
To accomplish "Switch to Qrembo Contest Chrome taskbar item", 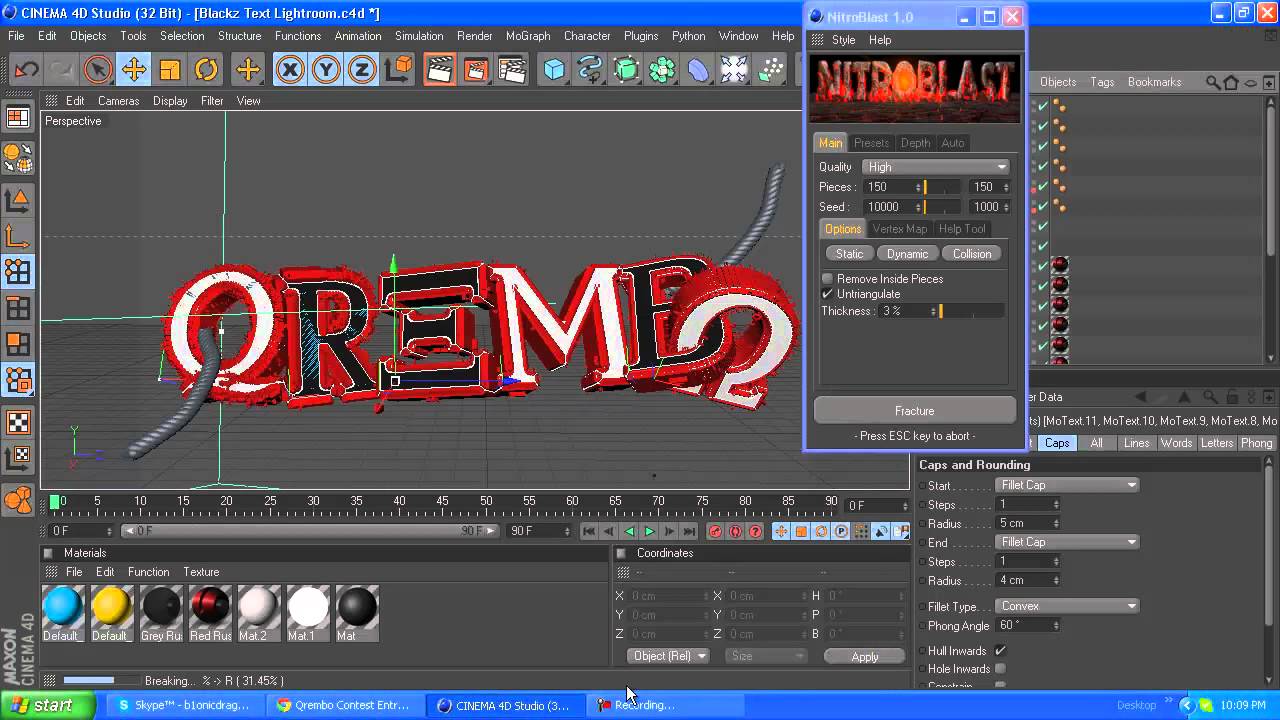I will point(343,705).
